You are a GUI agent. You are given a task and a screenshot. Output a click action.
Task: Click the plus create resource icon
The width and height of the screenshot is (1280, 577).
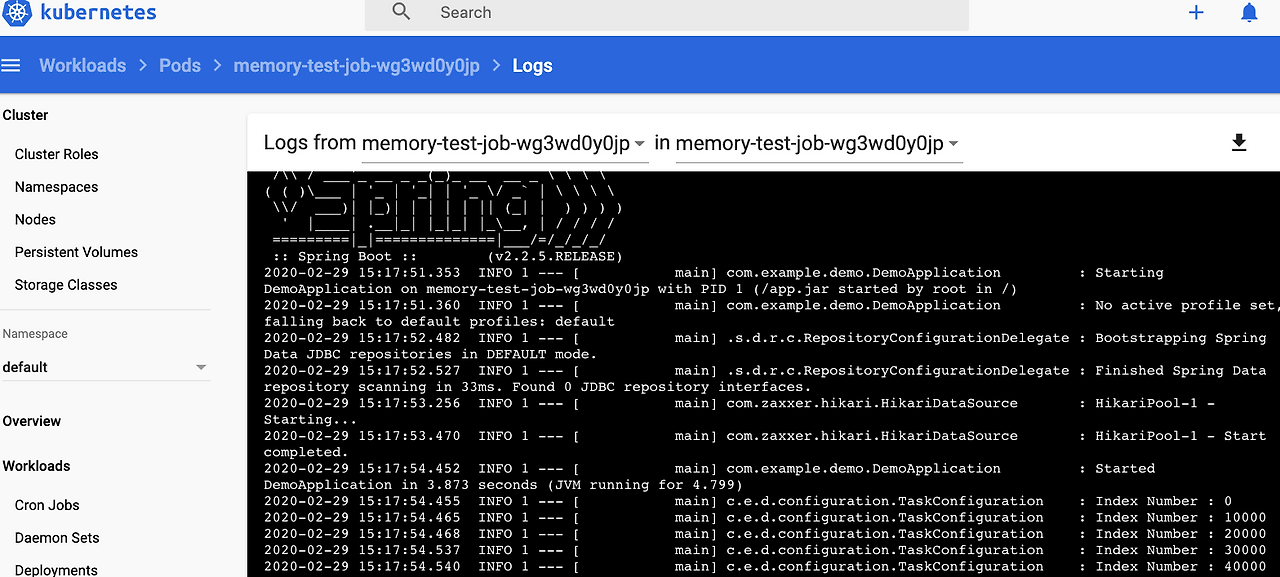point(1196,12)
